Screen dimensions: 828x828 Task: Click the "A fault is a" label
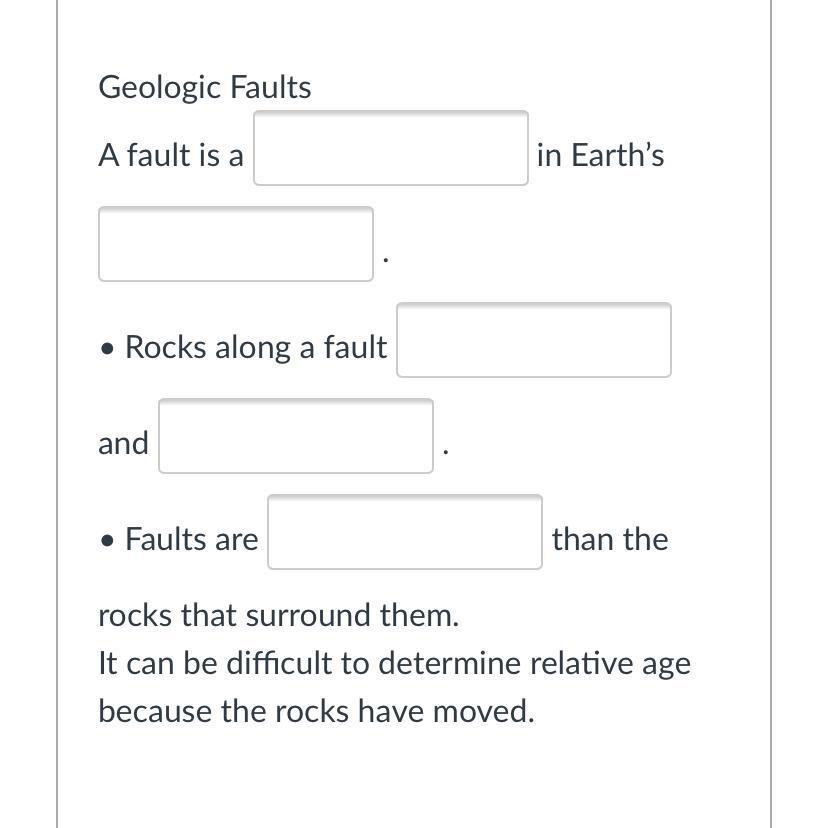point(170,156)
